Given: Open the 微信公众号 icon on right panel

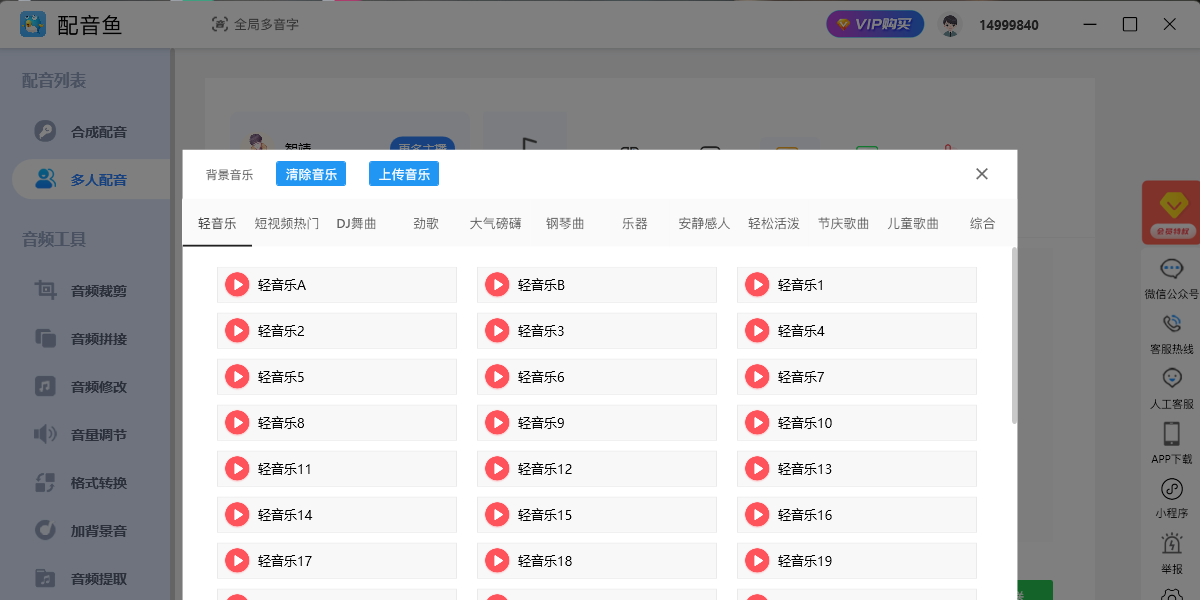Looking at the screenshot, I should click(1171, 269).
